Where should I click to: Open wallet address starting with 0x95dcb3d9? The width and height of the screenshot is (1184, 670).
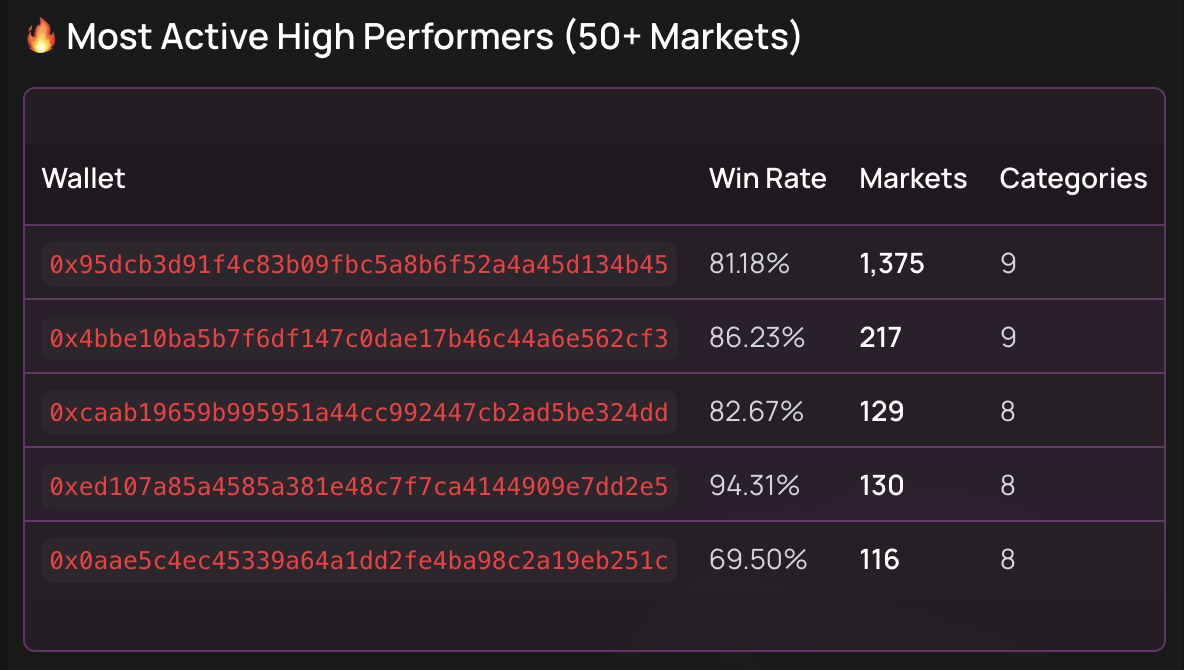[x=359, y=264]
